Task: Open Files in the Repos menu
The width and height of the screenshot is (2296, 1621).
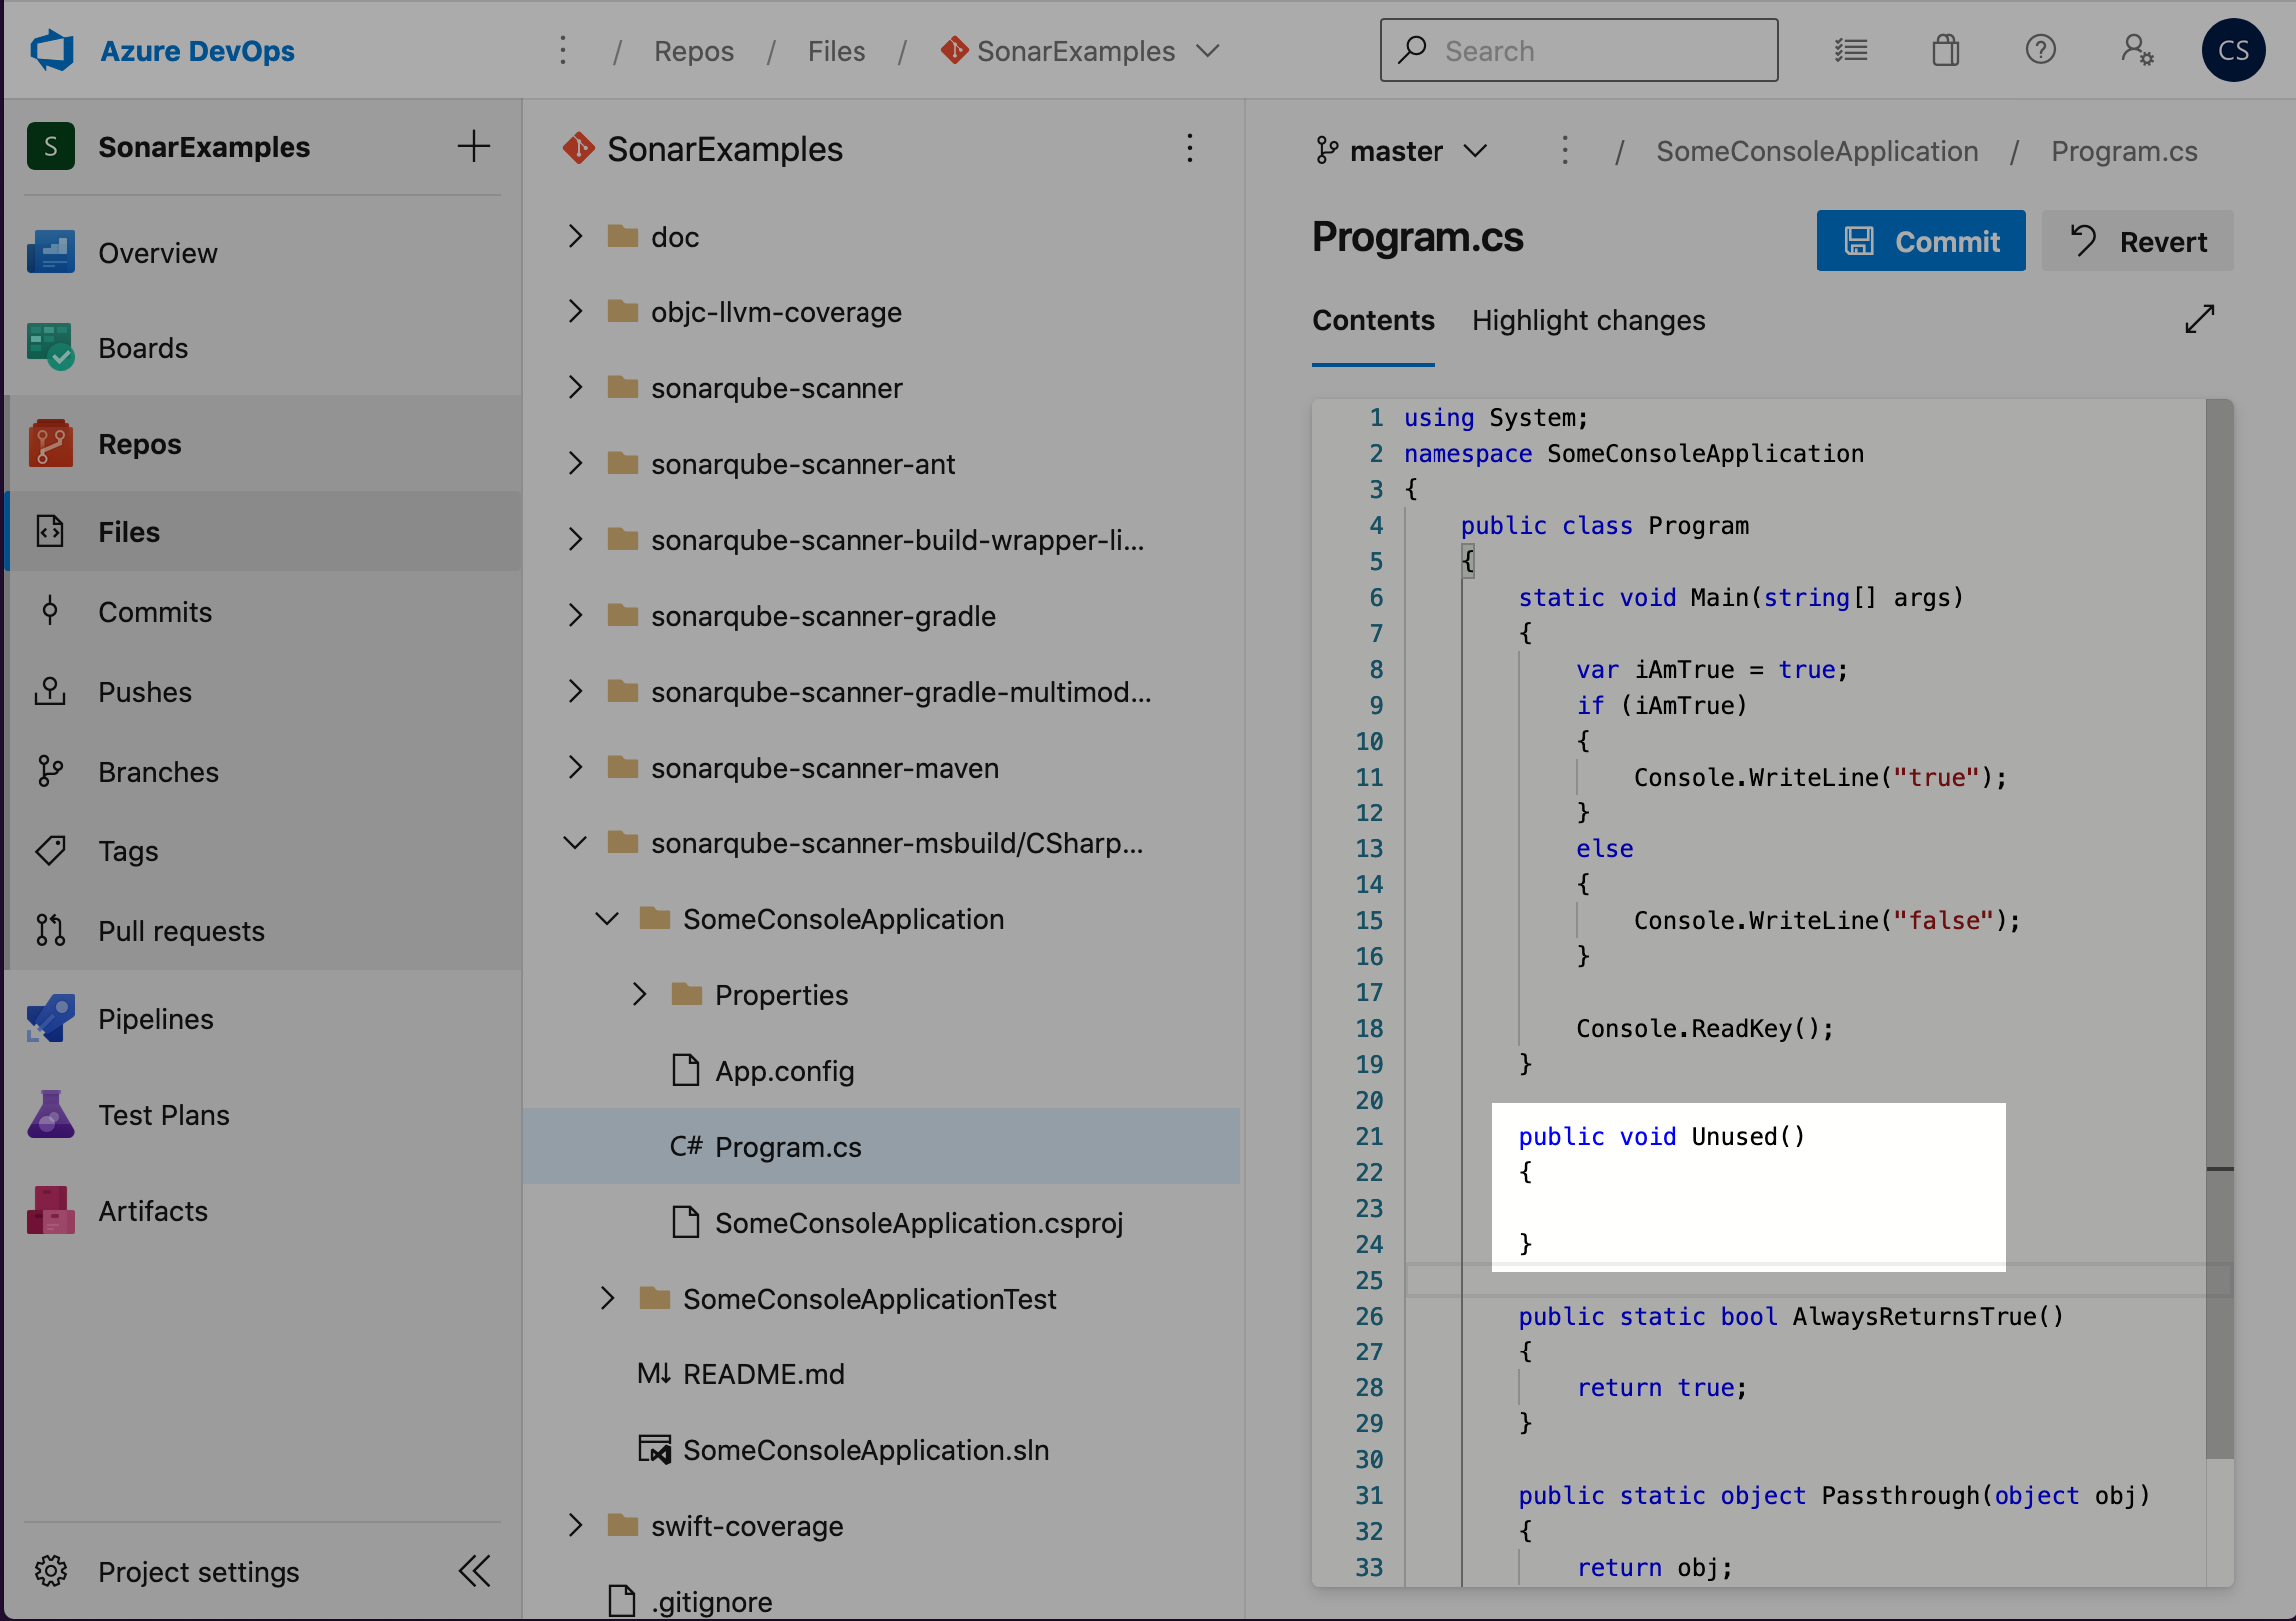Action: point(262,531)
